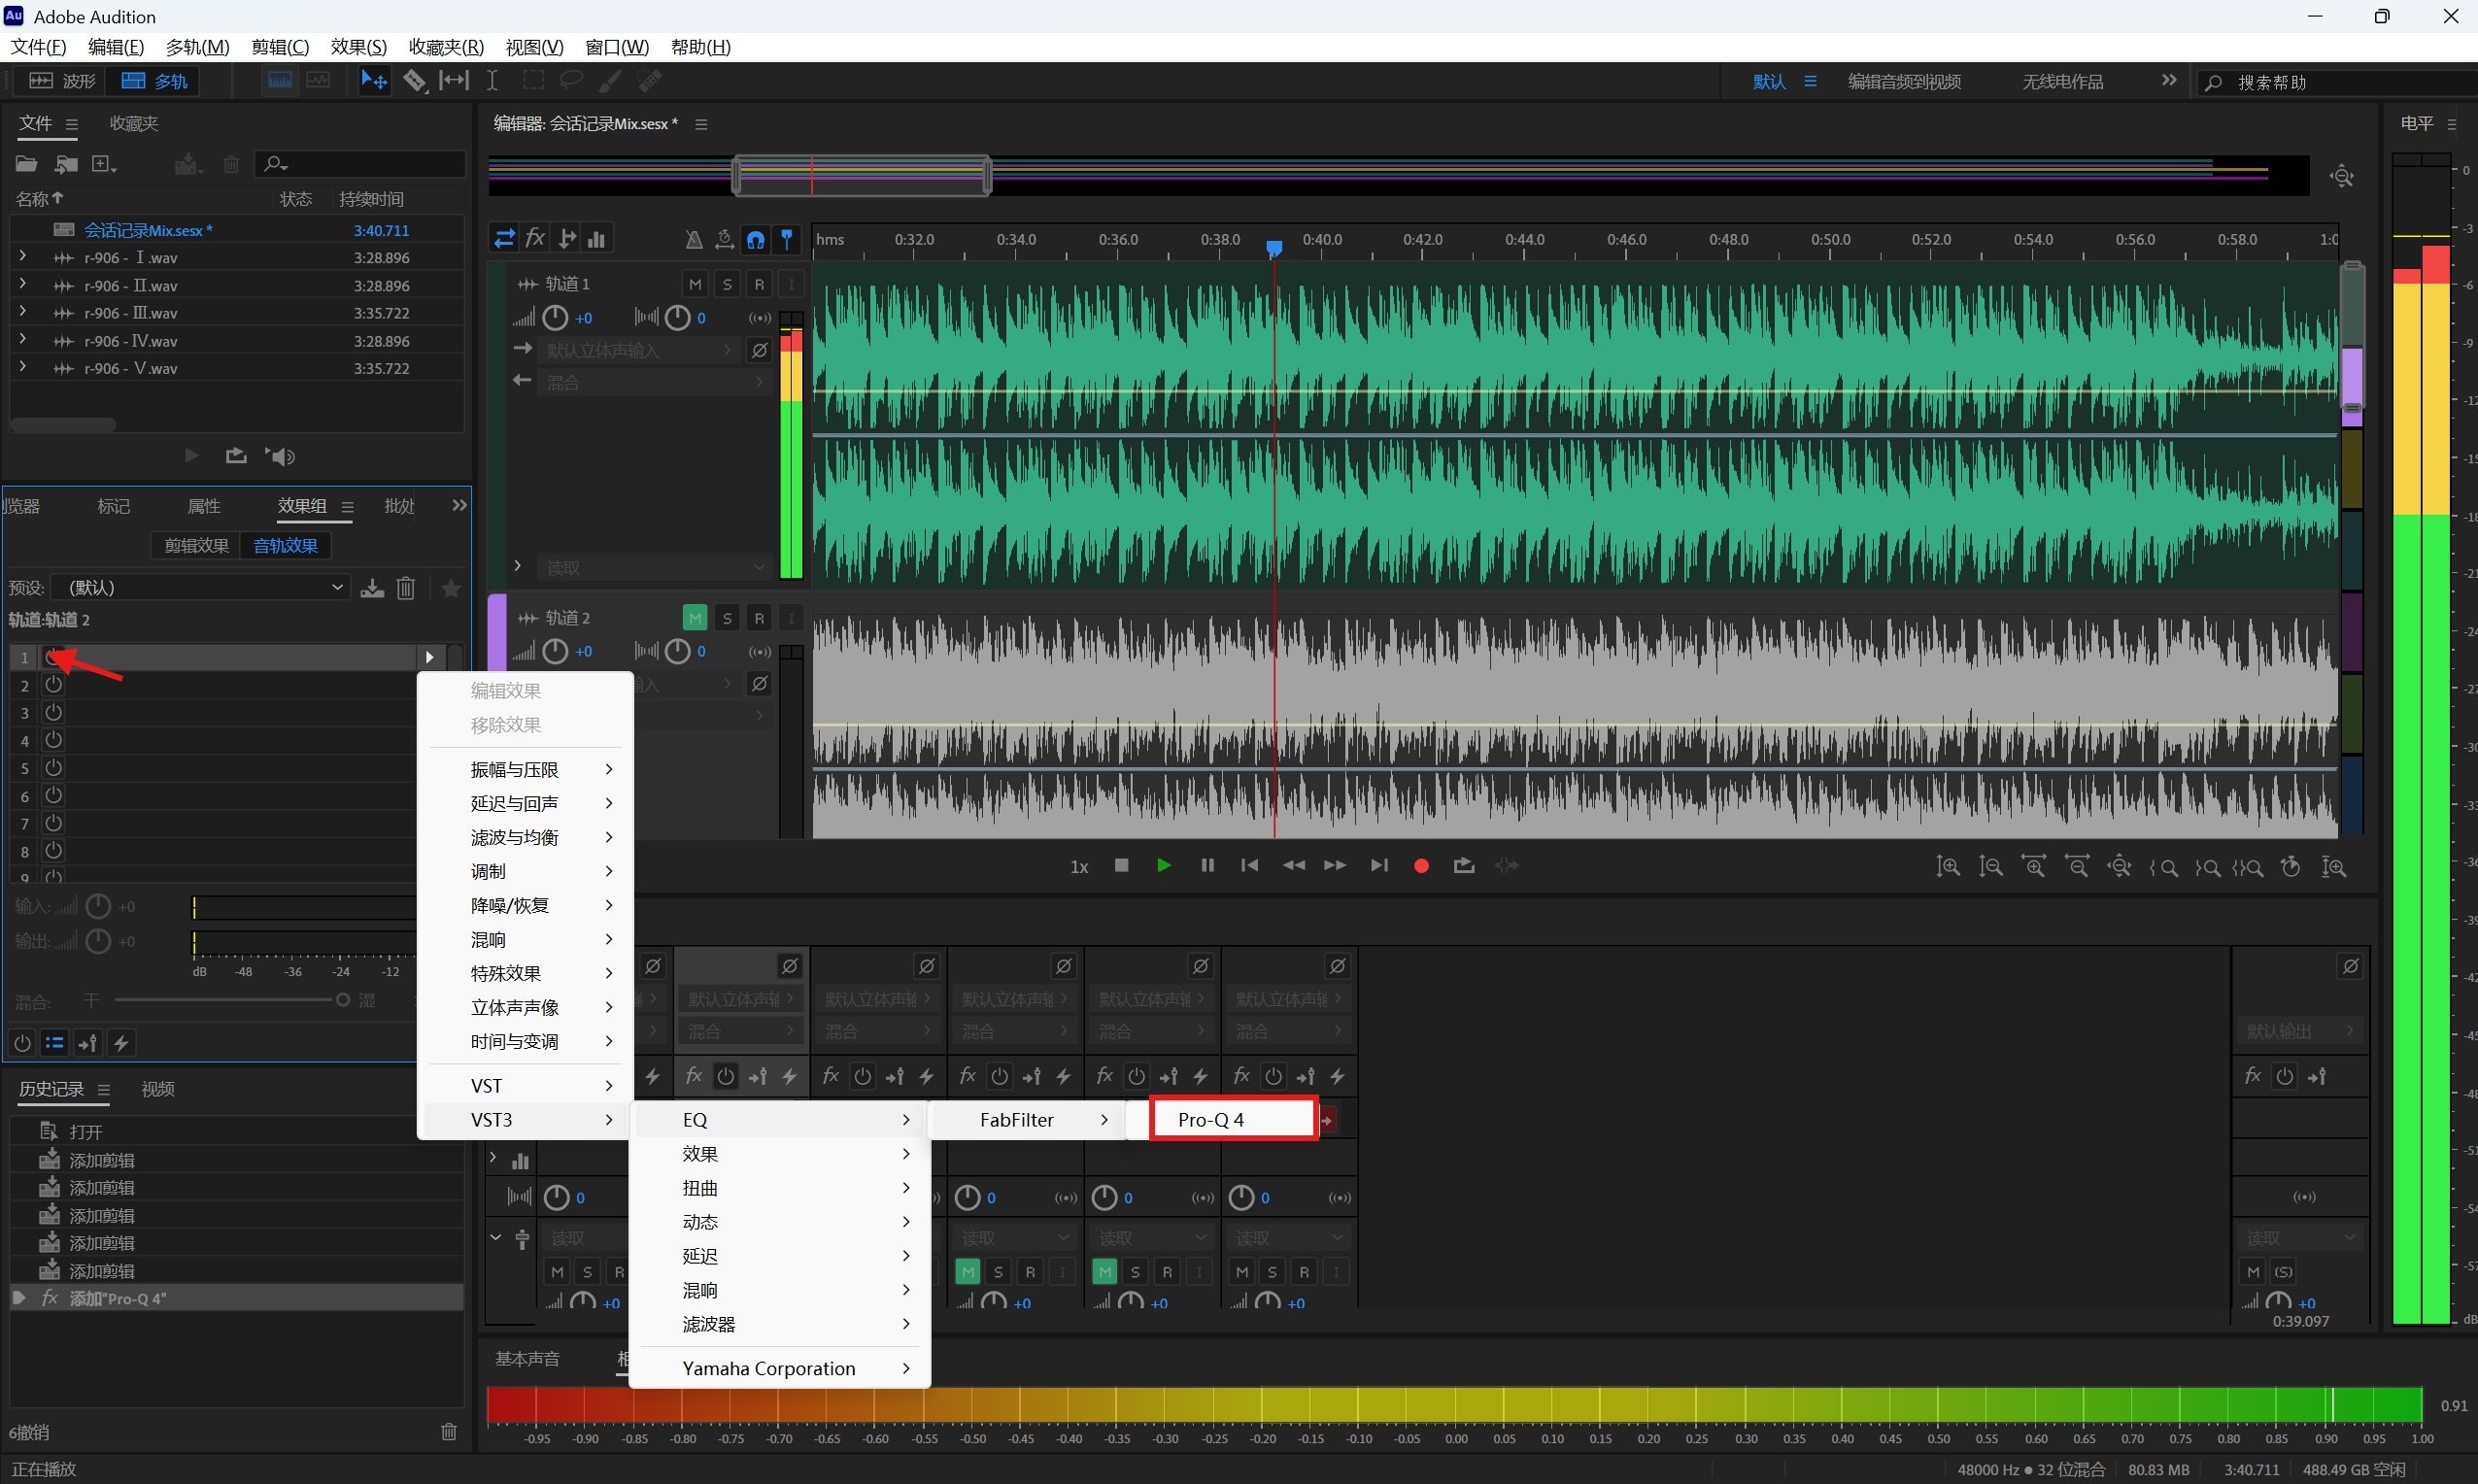The image size is (2478, 1484).
Task: Switch to 波形 waveform view
Action: pyautogui.click(x=63, y=81)
